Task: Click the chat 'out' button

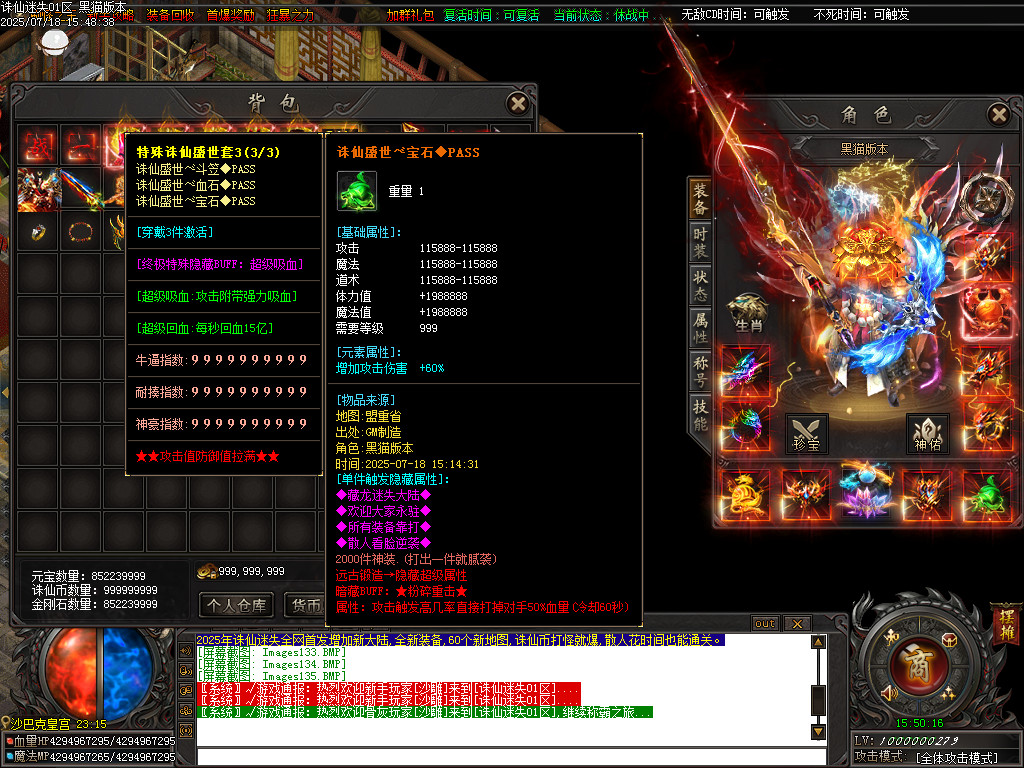Action: coord(764,623)
